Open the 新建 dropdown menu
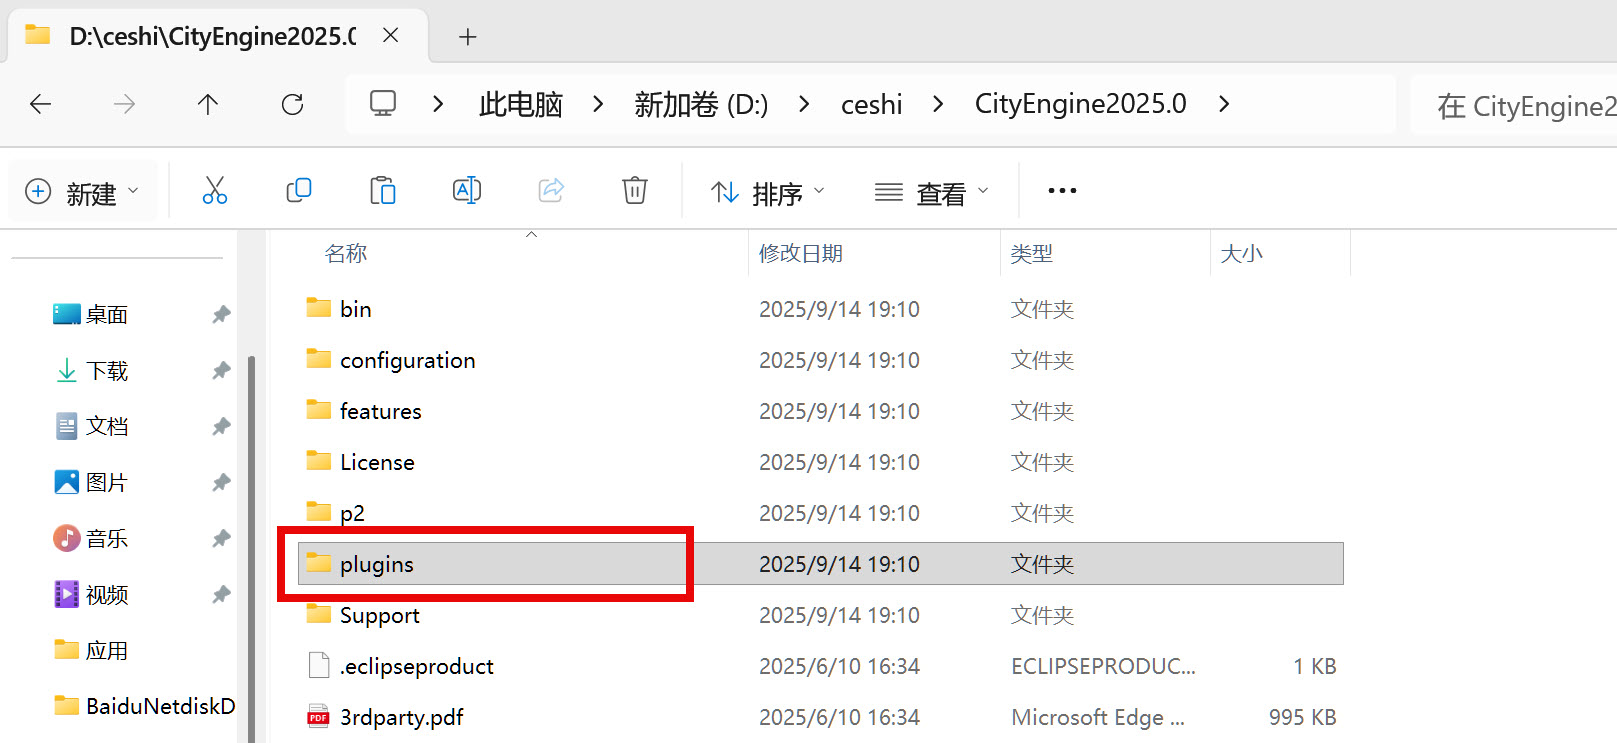 [83, 192]
